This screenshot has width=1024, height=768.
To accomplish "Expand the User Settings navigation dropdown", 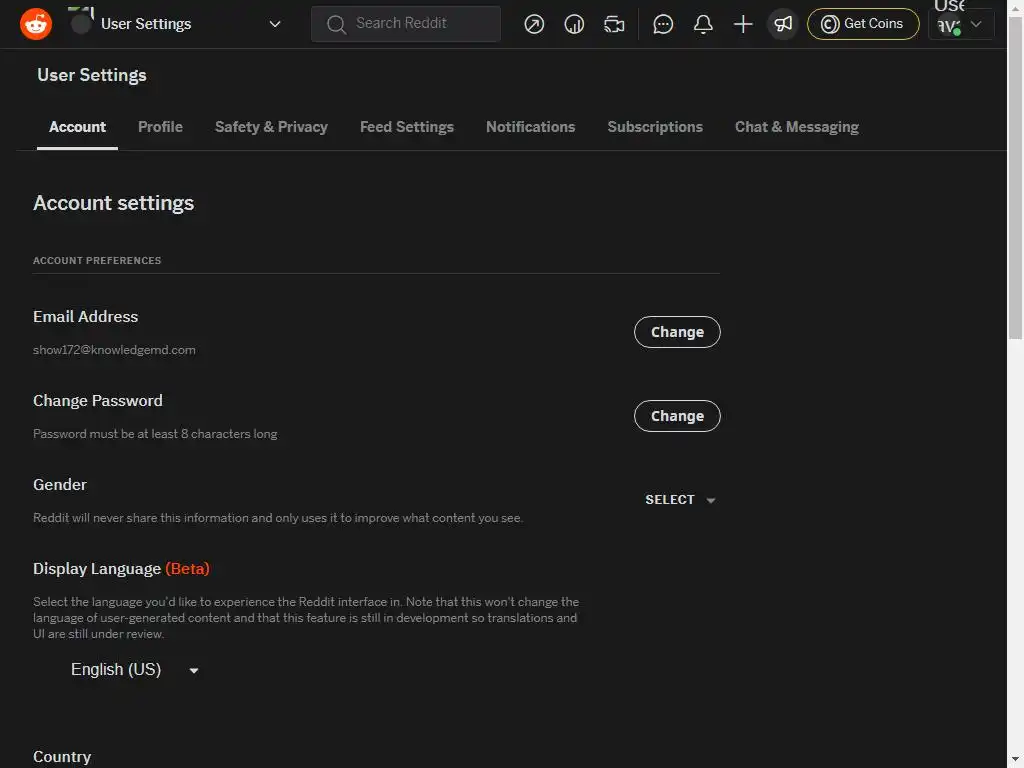I will pyautogui.click(x=275, y=24).
